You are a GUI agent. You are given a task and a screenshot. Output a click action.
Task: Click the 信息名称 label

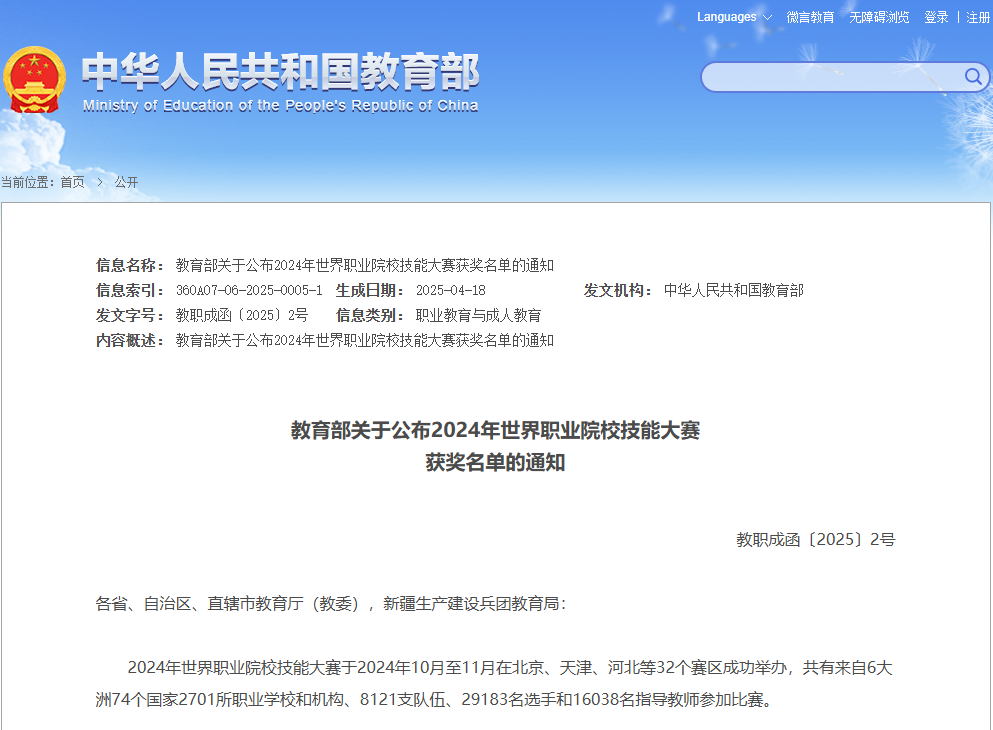point(130,265)
